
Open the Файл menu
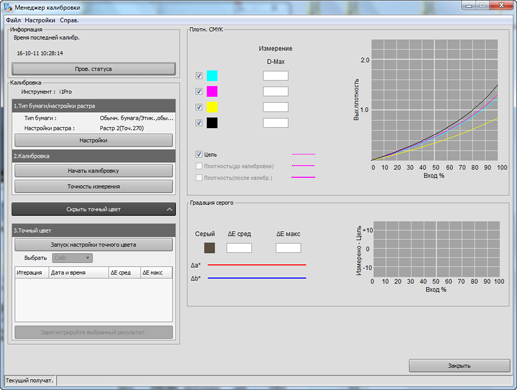(x=13, y=20)
